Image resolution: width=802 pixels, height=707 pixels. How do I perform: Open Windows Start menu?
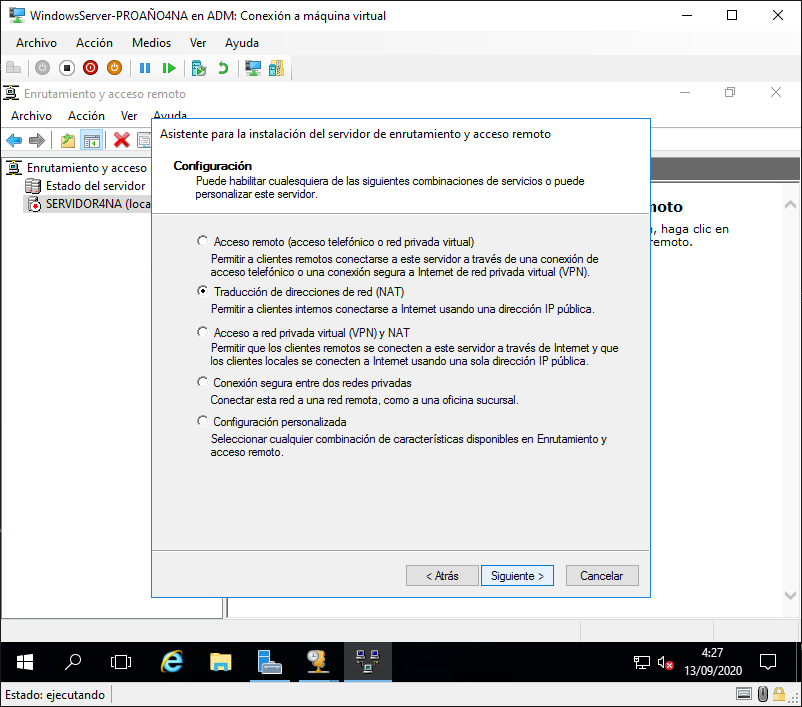(x=25, y=662)
